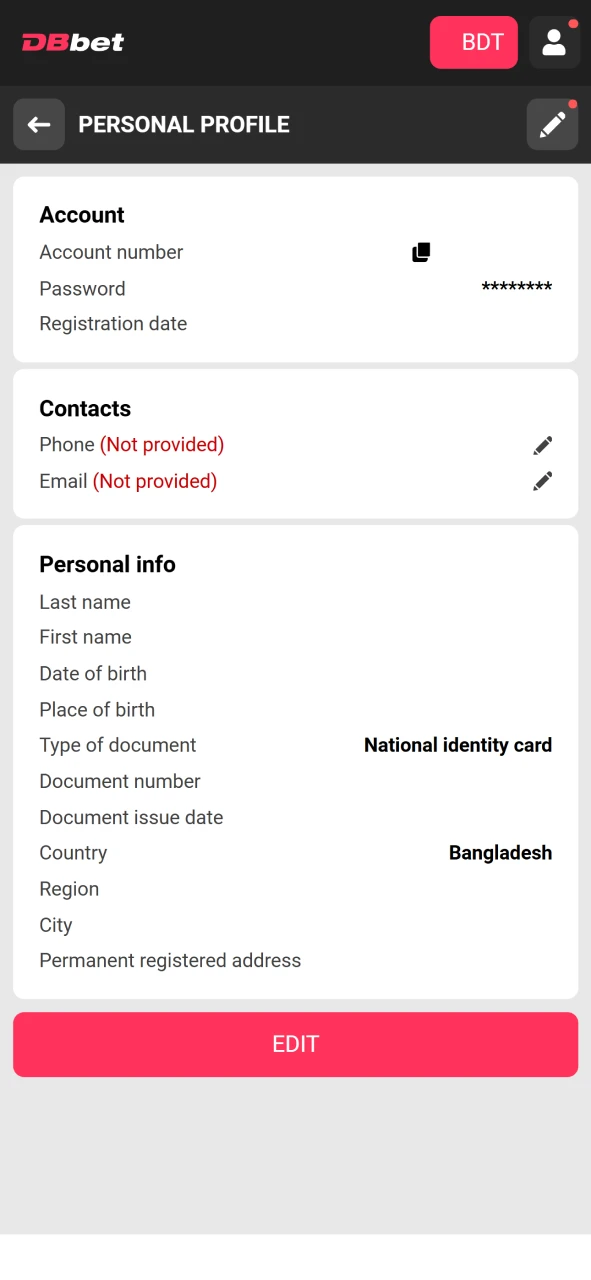Go back with the back arrow button
Screen dimensions: 591x1280
(x=38, y=124)
